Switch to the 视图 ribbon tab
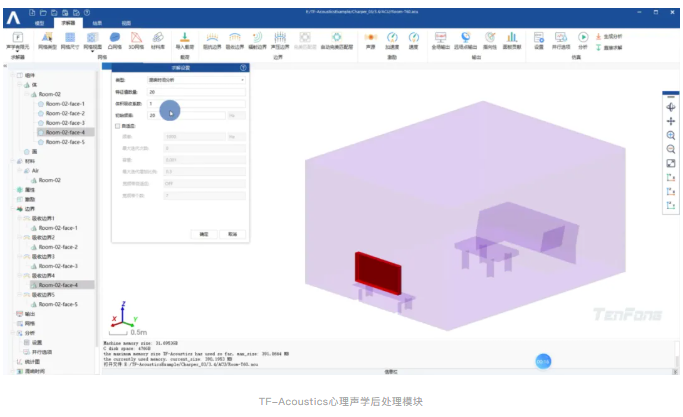The image size is (683, 417). [x=126, y=23]
